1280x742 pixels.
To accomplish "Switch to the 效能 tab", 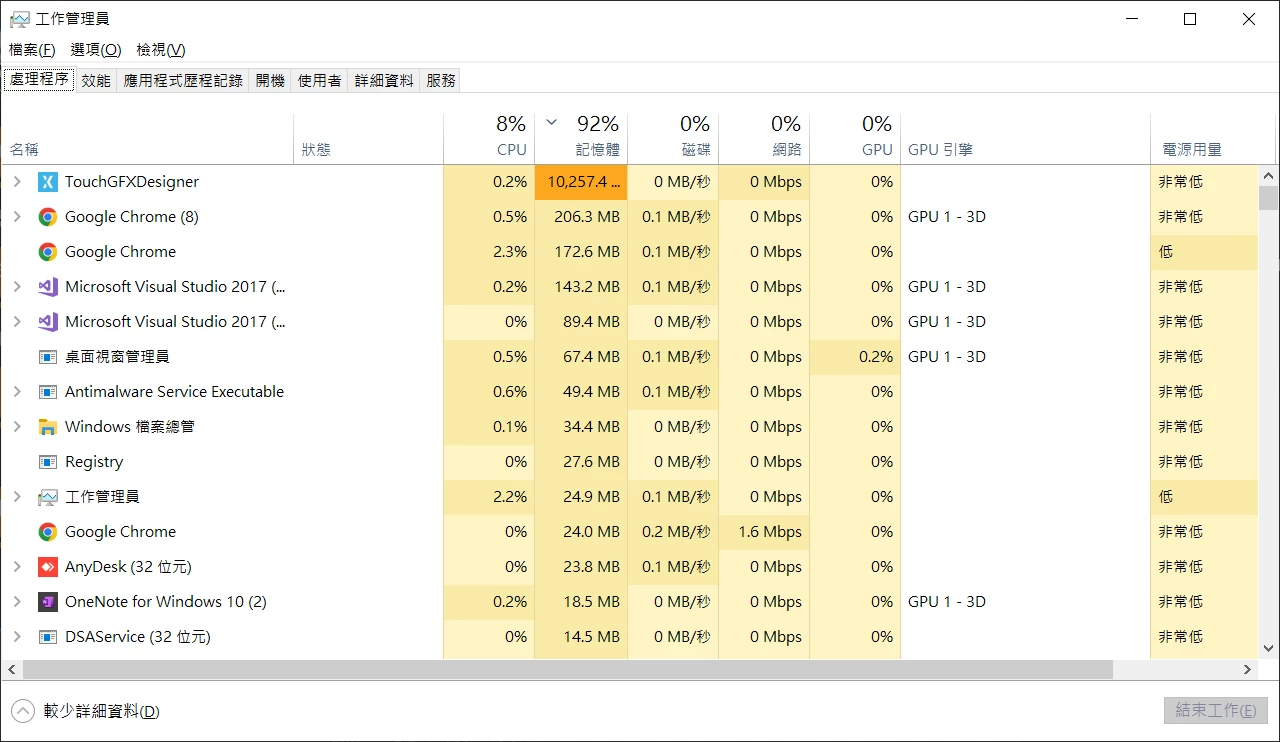I will click(96, 81).
